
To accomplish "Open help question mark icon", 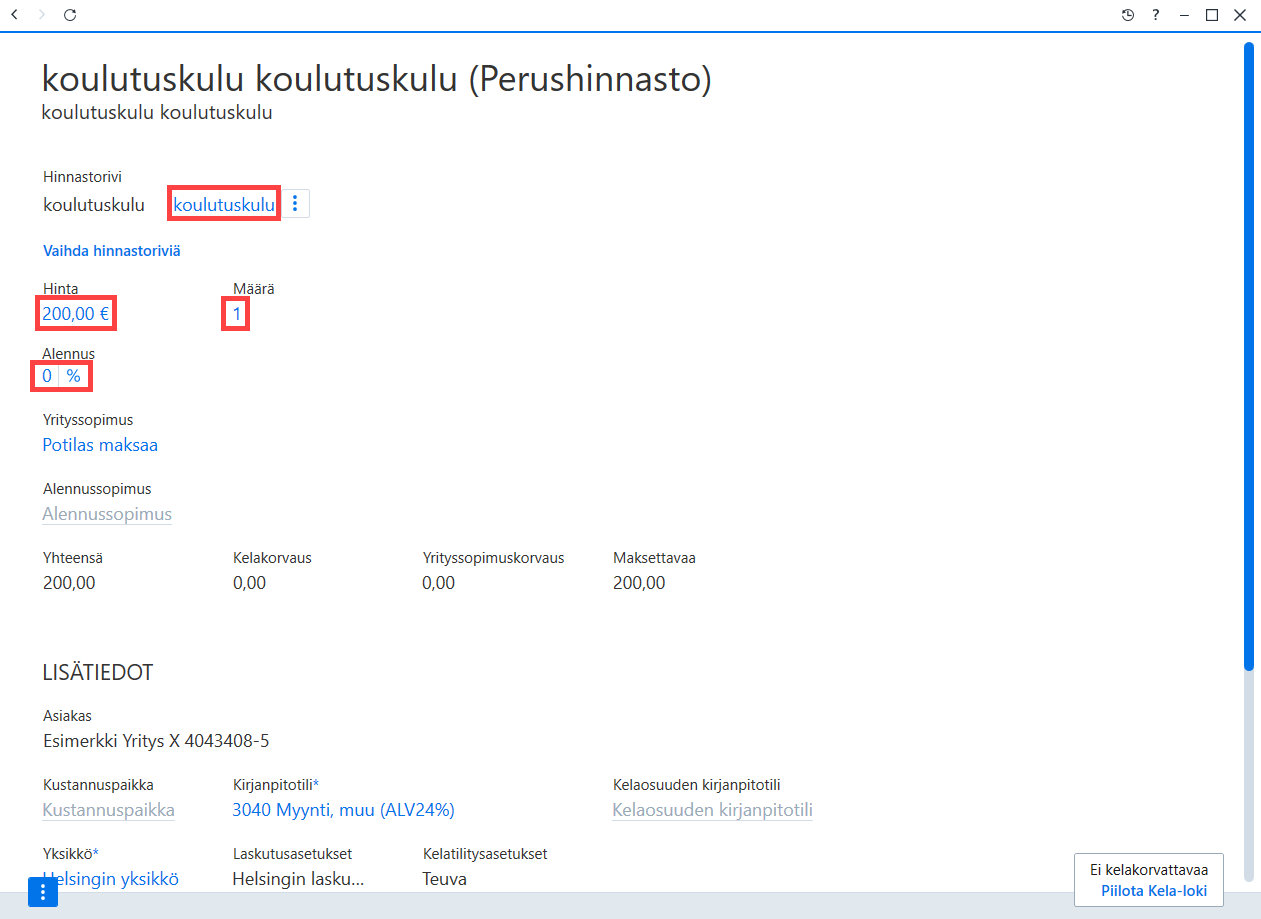I will coord(1156,15).
